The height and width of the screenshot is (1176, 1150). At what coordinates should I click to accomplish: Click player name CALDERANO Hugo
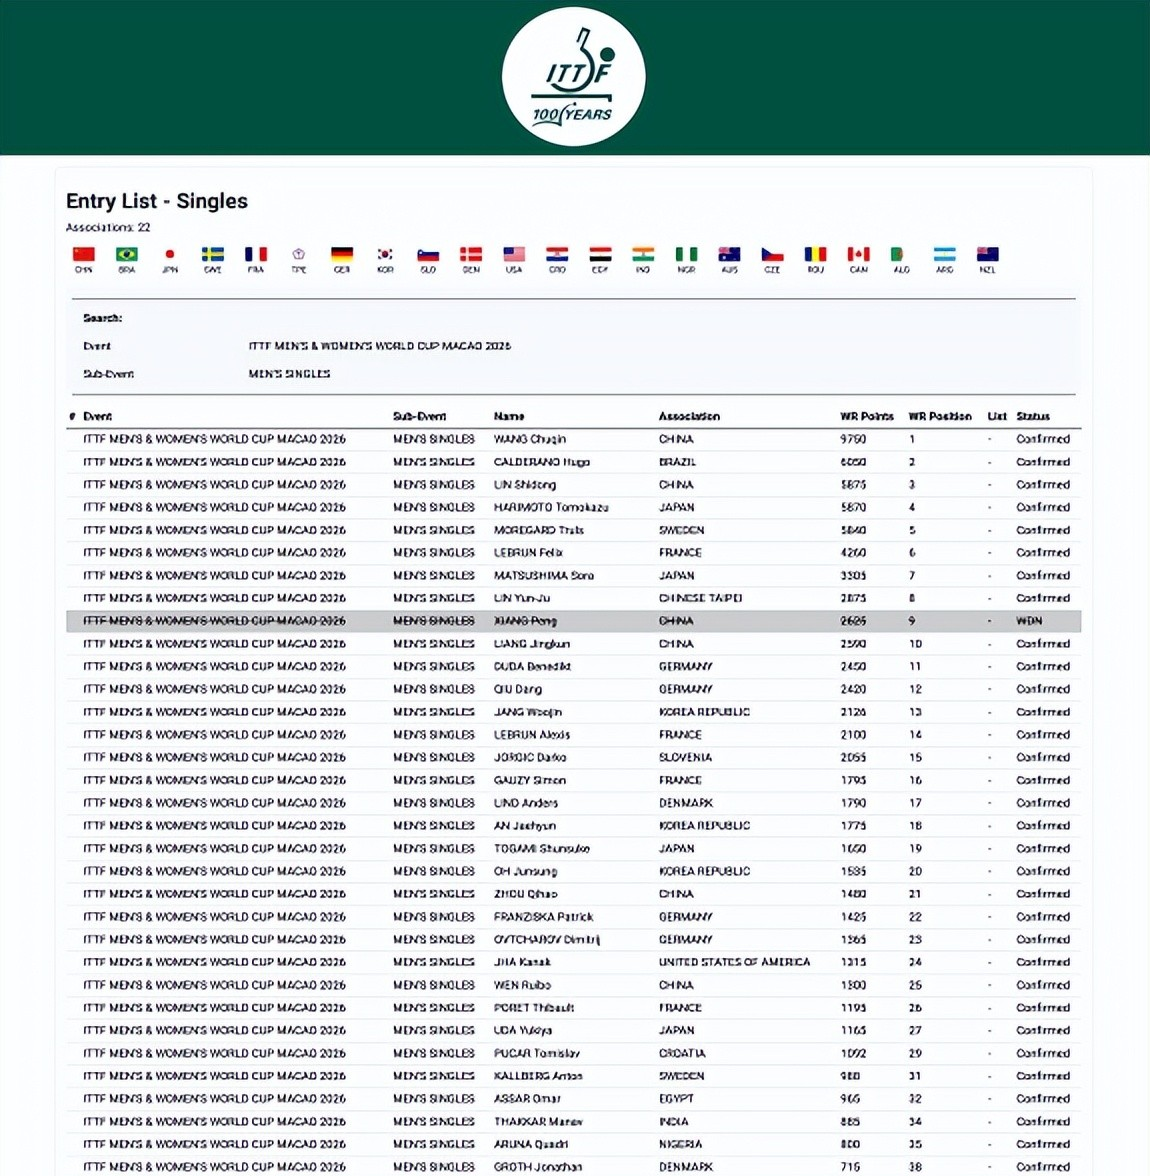(x=542, y=462)
